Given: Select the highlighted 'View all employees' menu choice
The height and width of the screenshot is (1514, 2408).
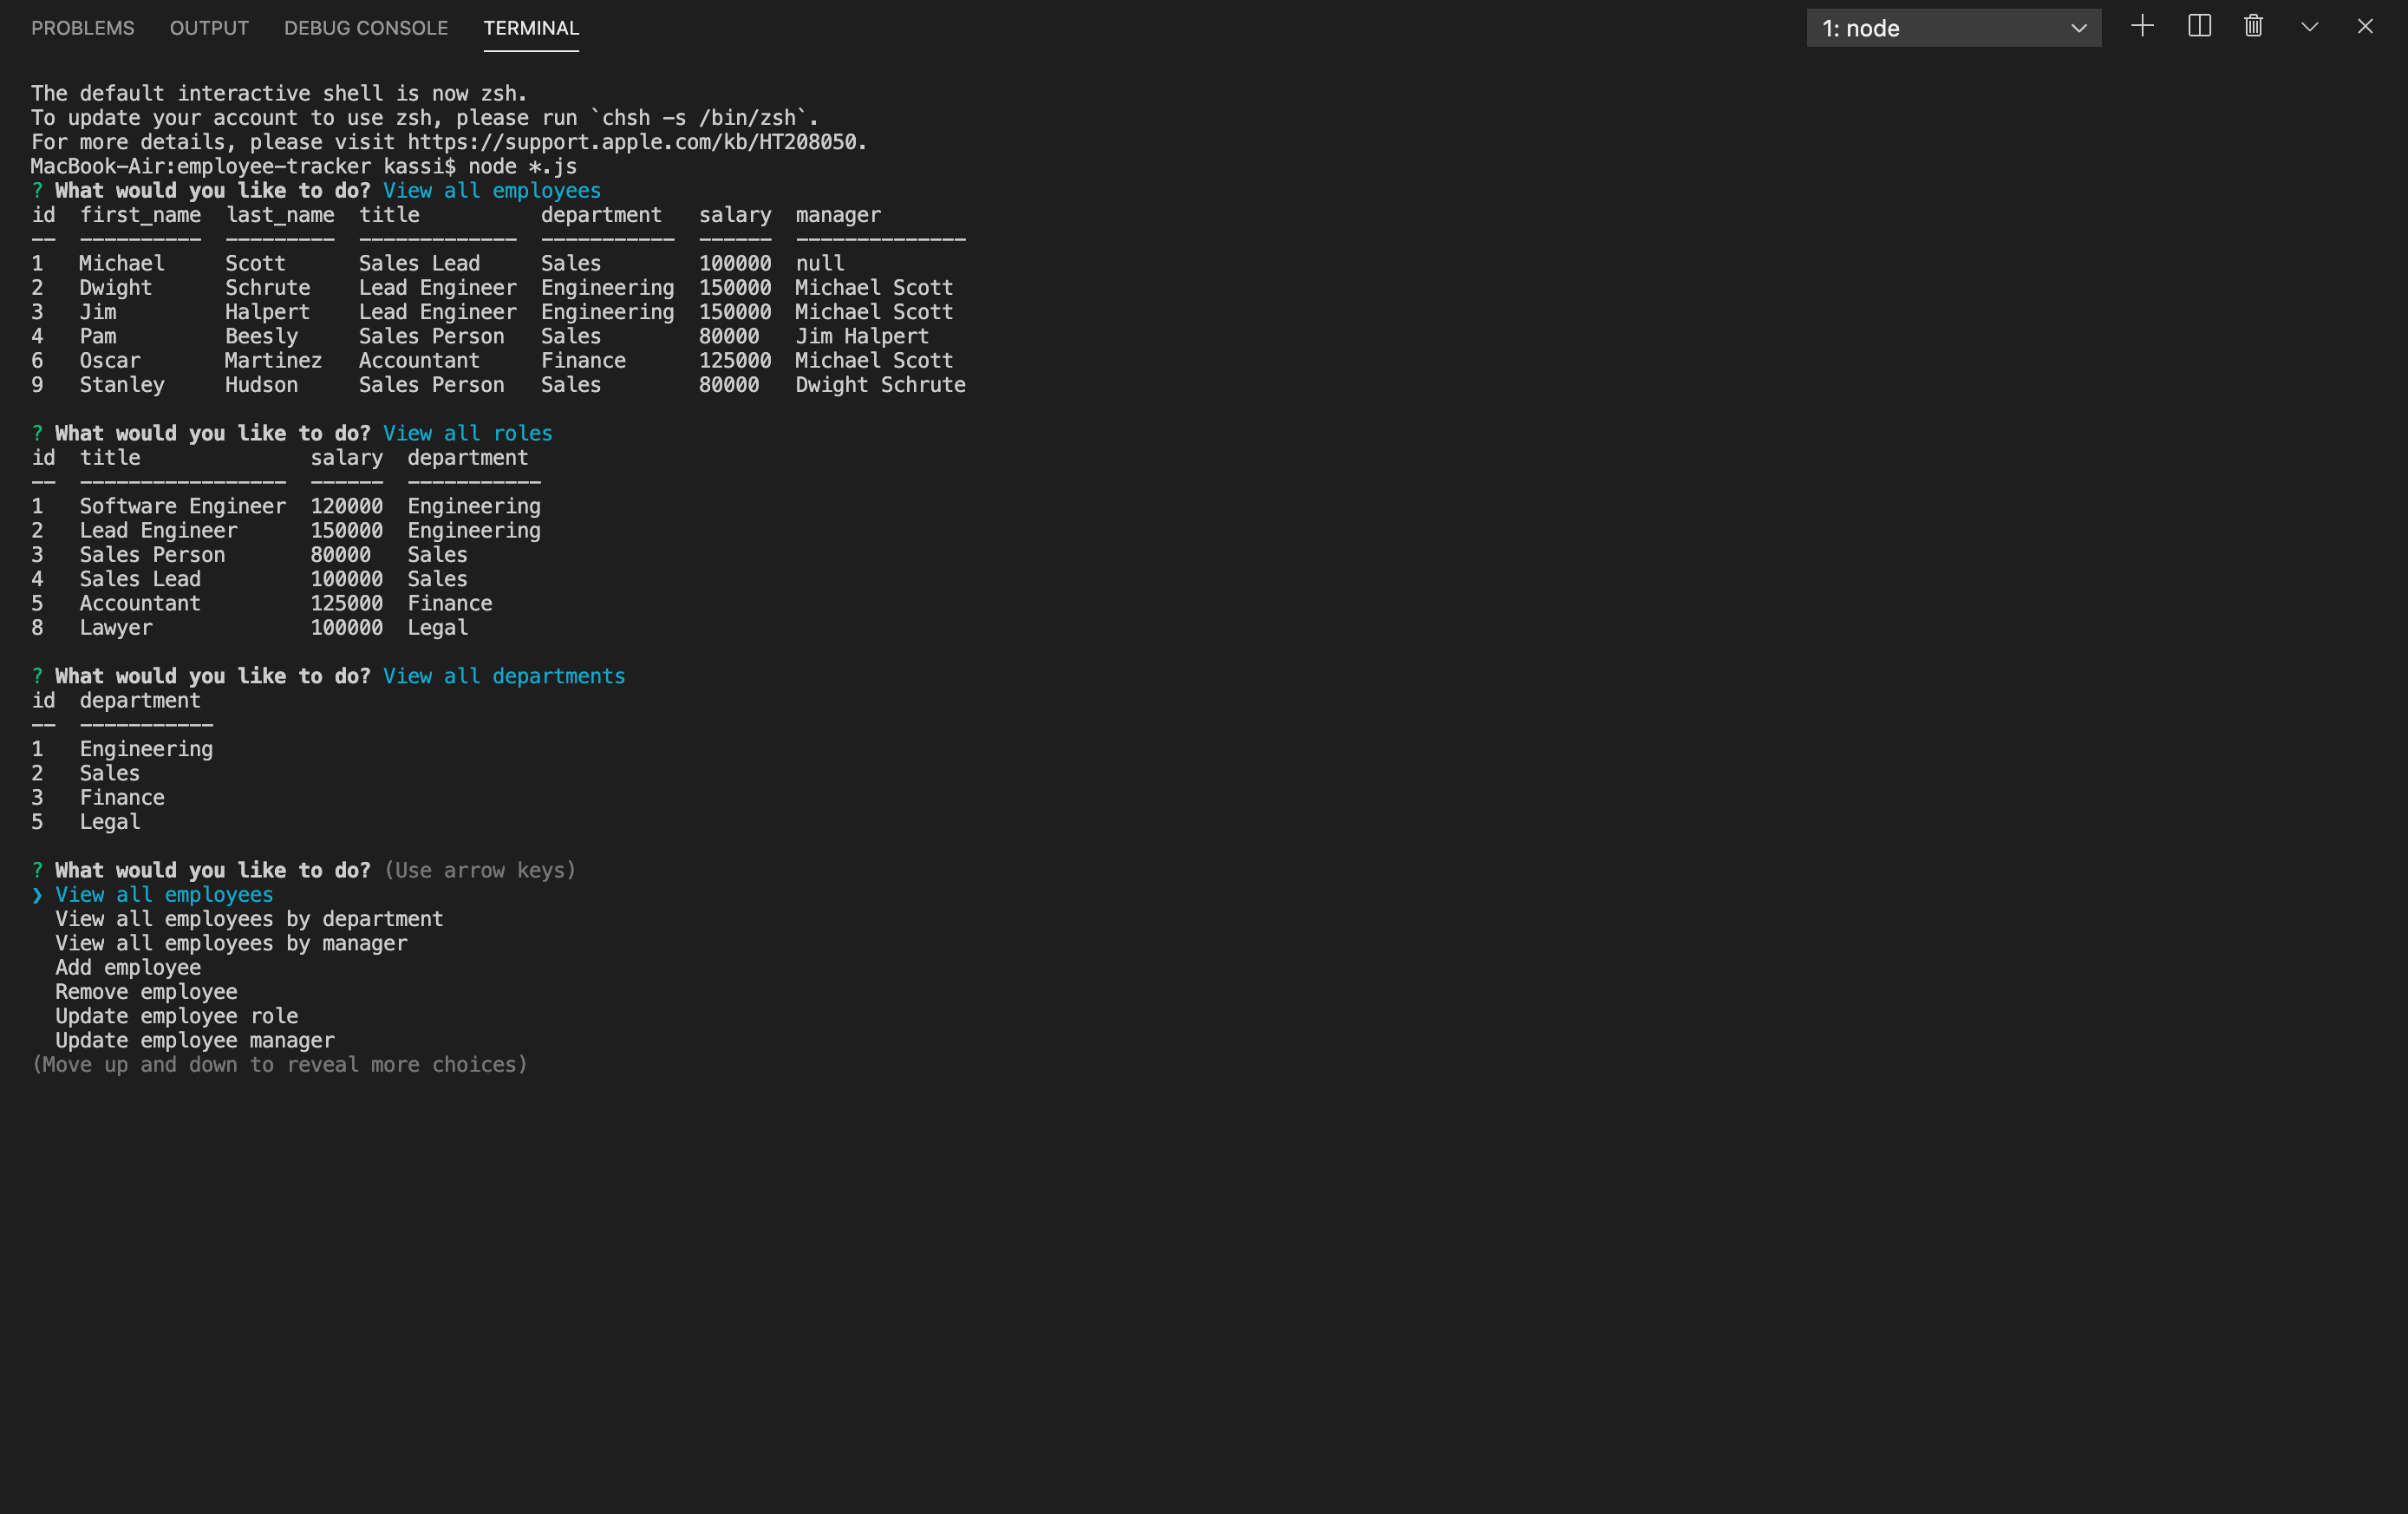Looking at the screenshot, I should [x=164, y=895].
